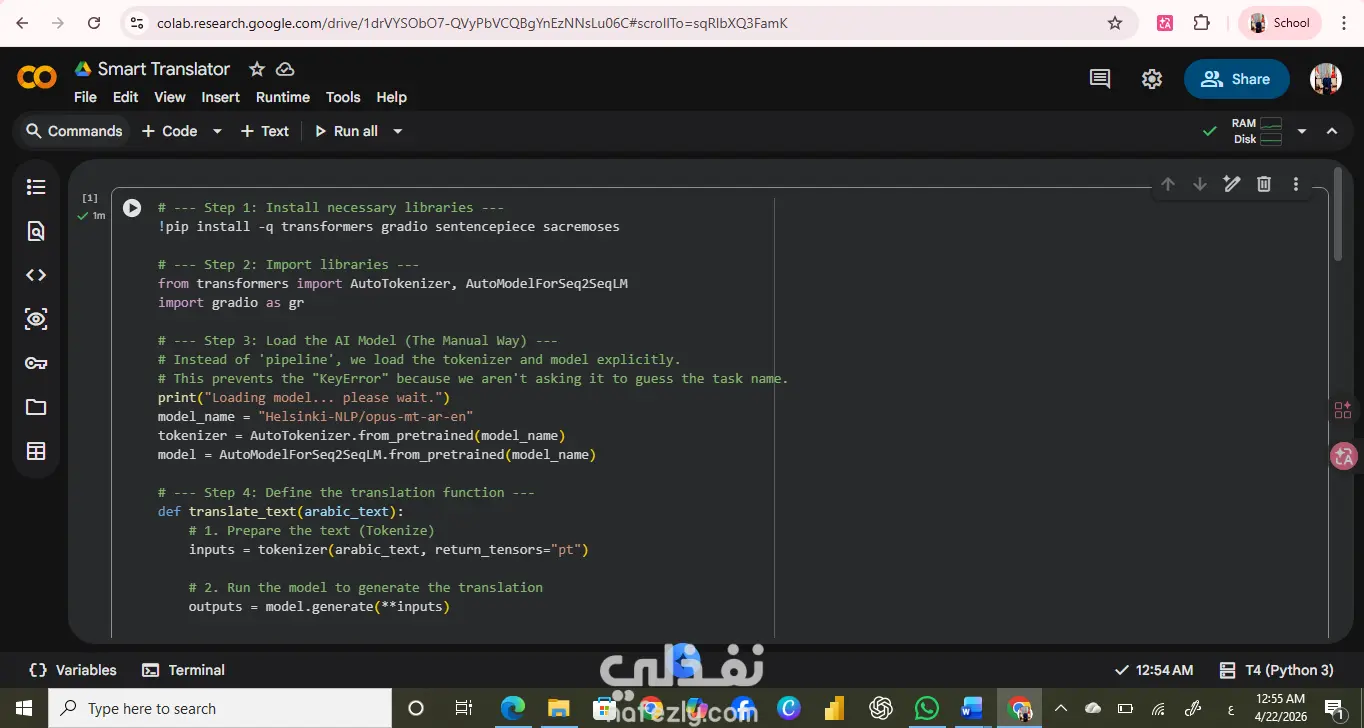The width and height of the screenshot is (1364, 728).
Task: Expand the Code cell dropdown arrow
Action: coord(217,131)
